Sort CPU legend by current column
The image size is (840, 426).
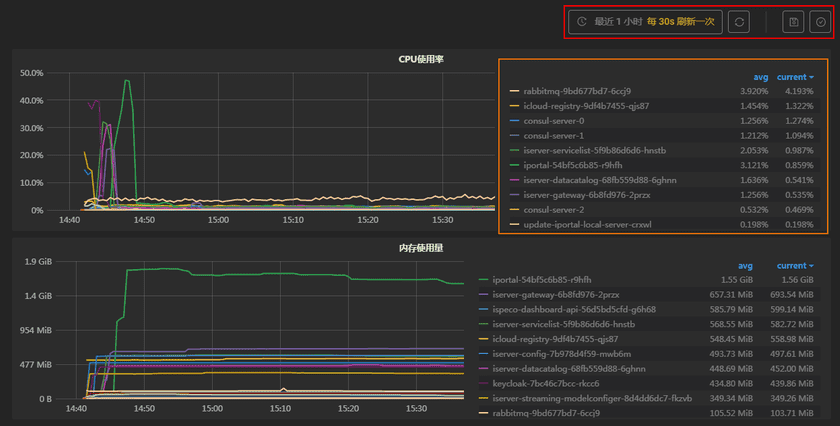click(x=795, y=77)
